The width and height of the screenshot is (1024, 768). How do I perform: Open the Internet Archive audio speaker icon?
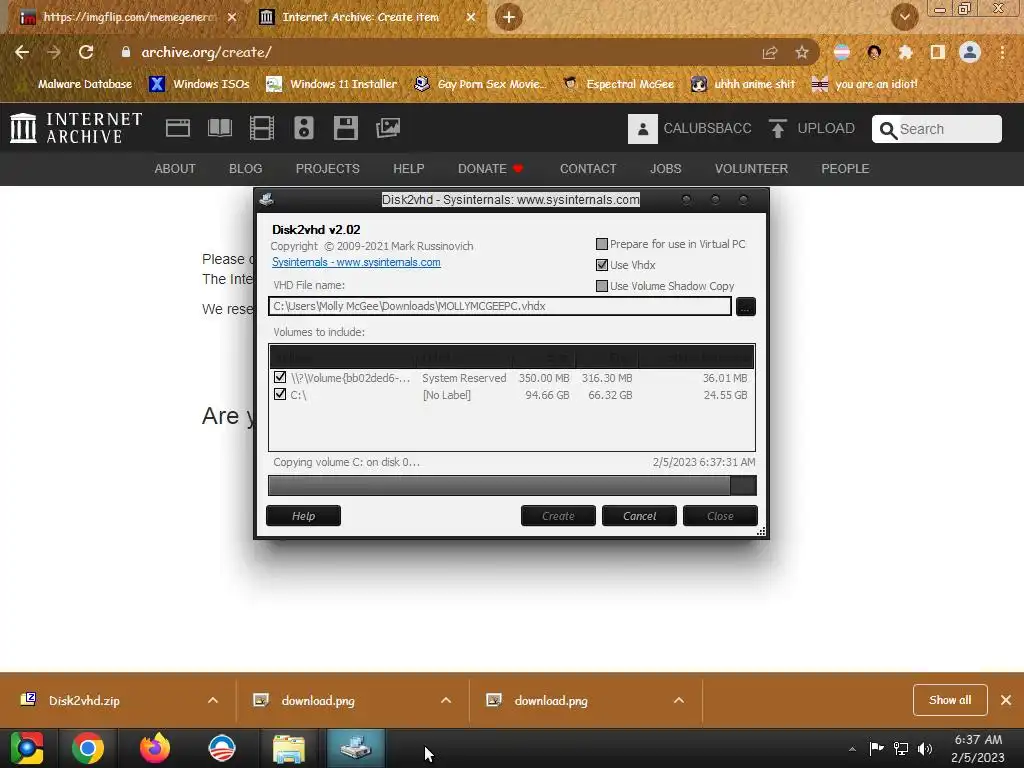point(304,128)
